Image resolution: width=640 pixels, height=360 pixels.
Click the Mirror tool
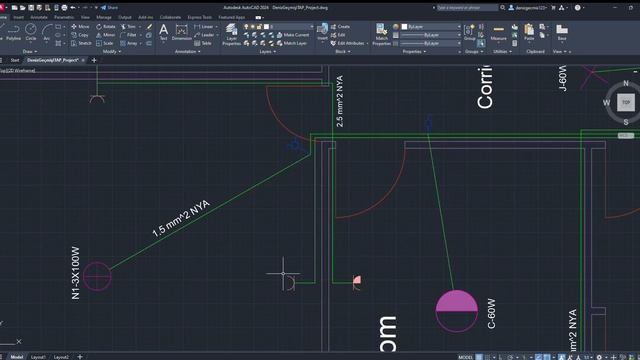tap(106, 35)
